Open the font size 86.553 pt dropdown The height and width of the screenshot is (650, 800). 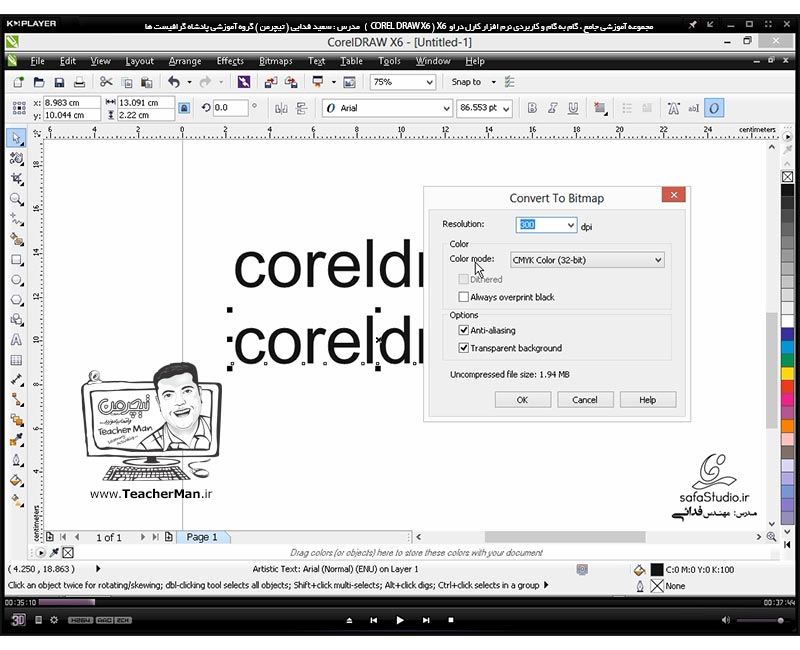(x=506, y=108)
